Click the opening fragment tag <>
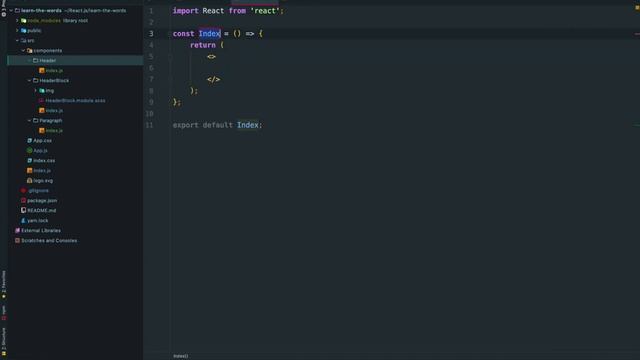640x360 pixels. 211,56
